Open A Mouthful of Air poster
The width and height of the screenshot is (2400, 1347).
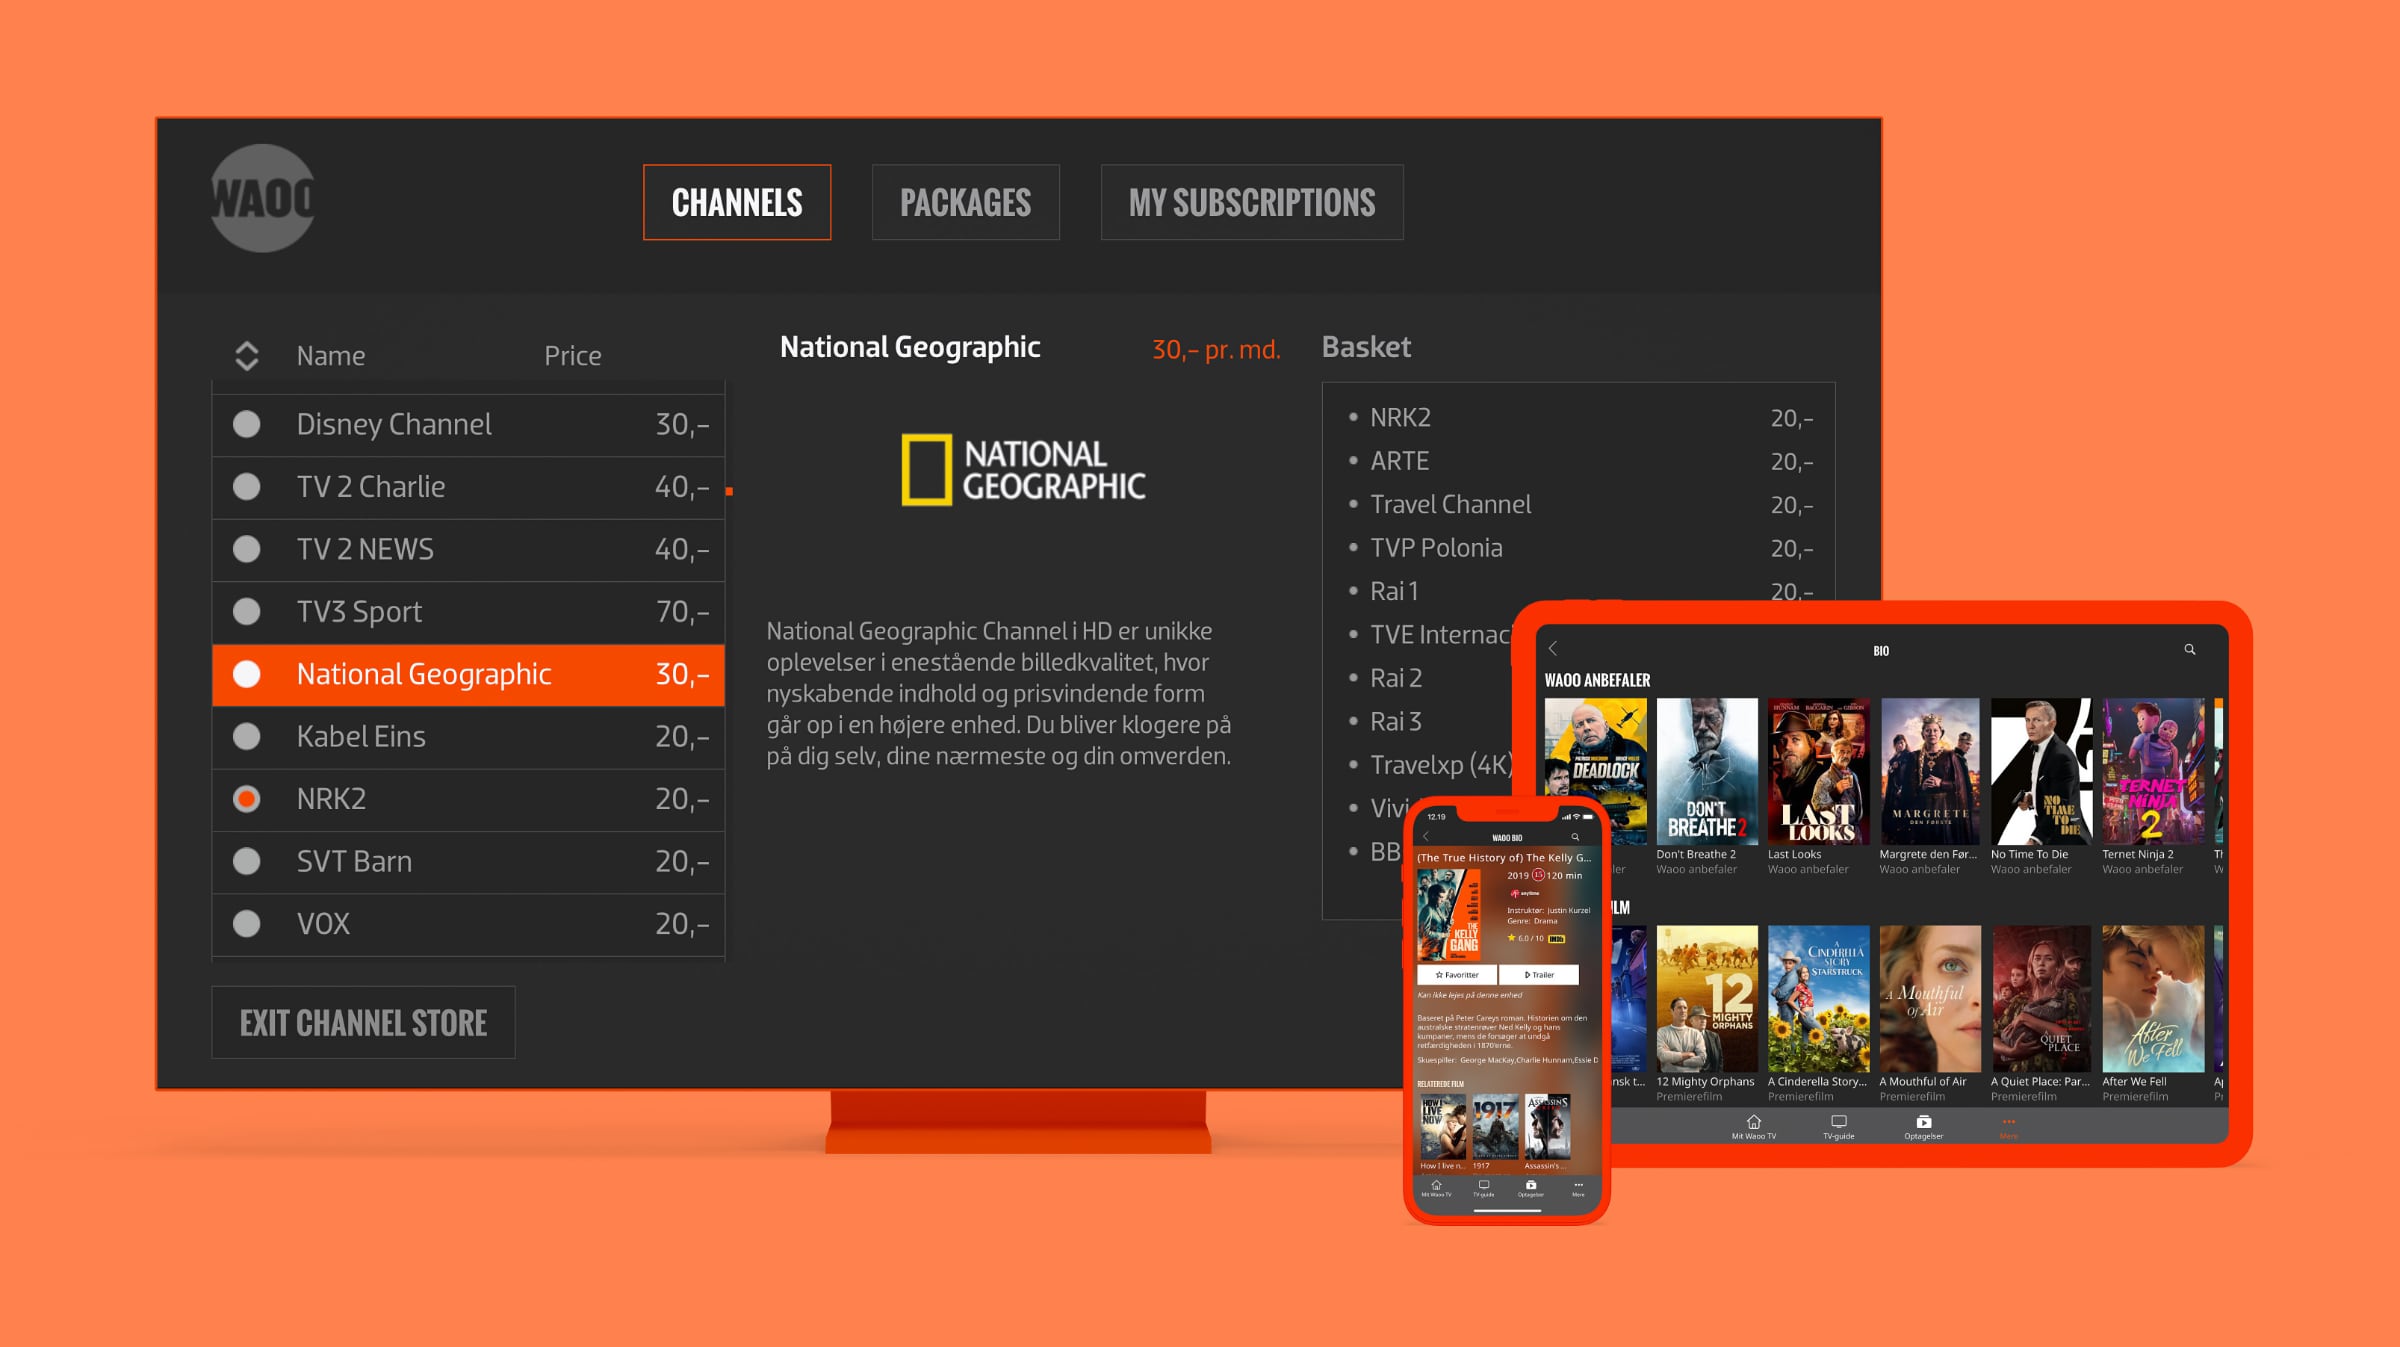[1930, 998]
